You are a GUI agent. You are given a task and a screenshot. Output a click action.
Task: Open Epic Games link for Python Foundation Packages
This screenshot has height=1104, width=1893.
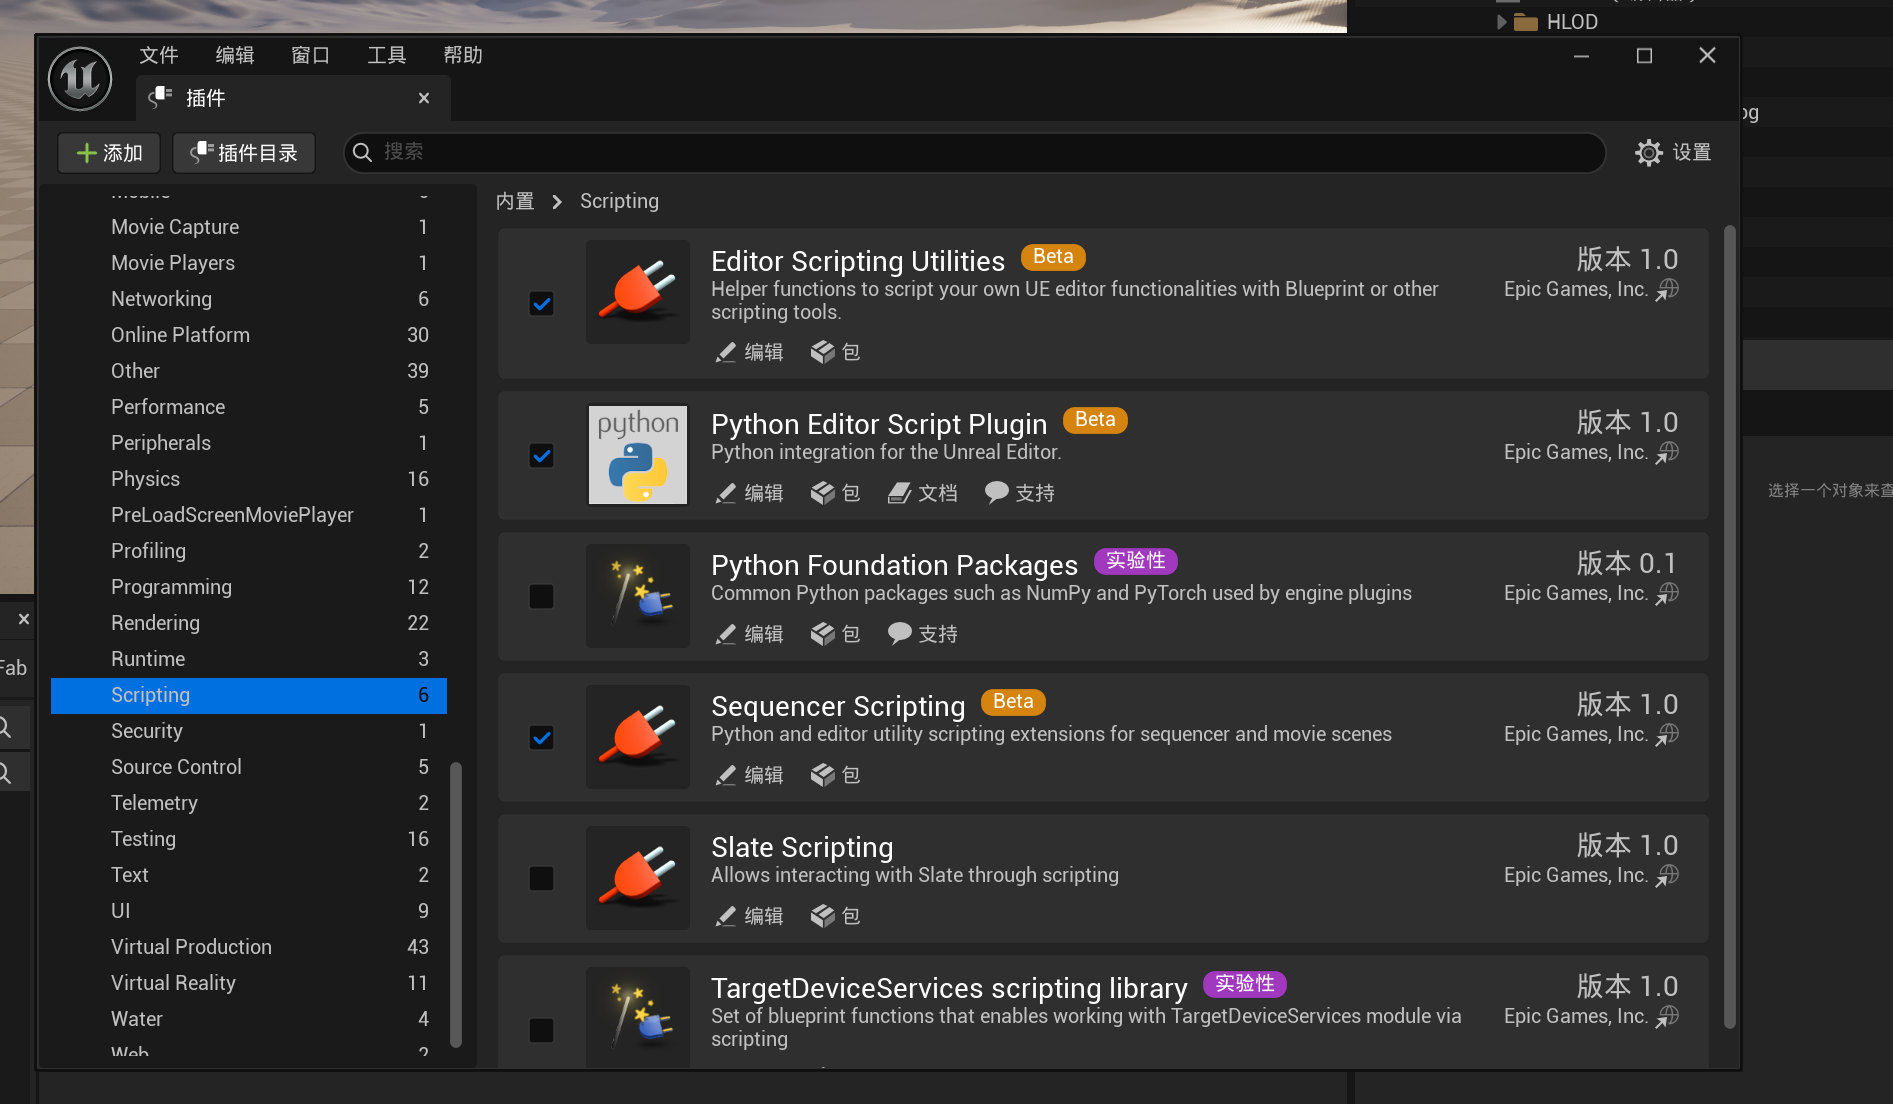click(x=1591, y=593)
